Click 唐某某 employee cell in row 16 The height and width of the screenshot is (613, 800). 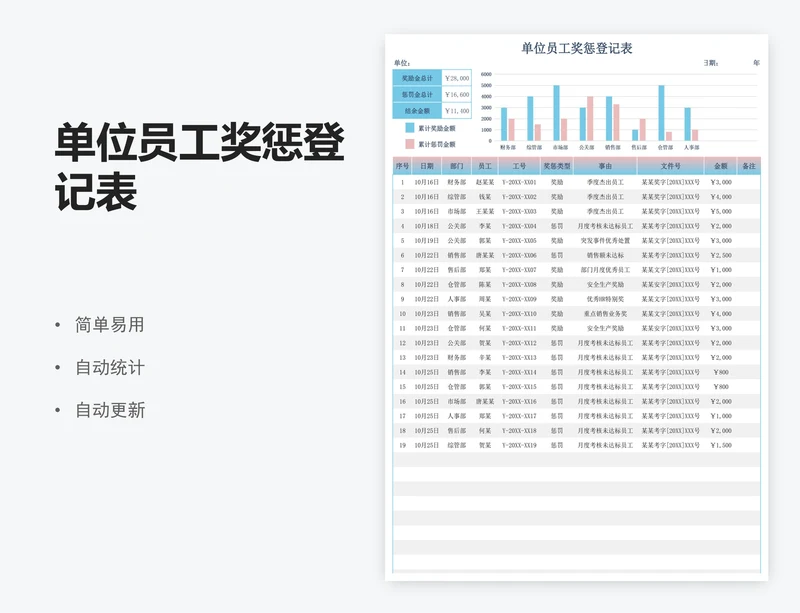[x=485, y=402]
